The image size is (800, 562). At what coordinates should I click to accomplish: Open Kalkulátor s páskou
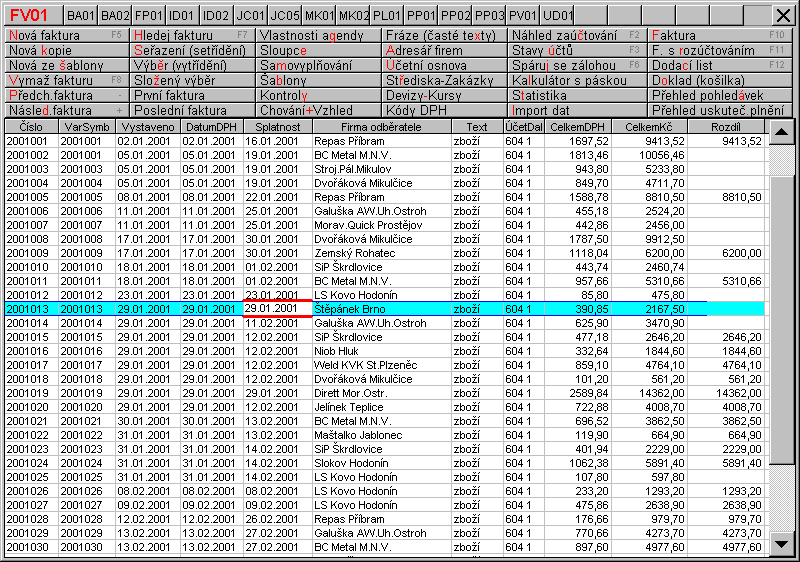pos(577,80)
